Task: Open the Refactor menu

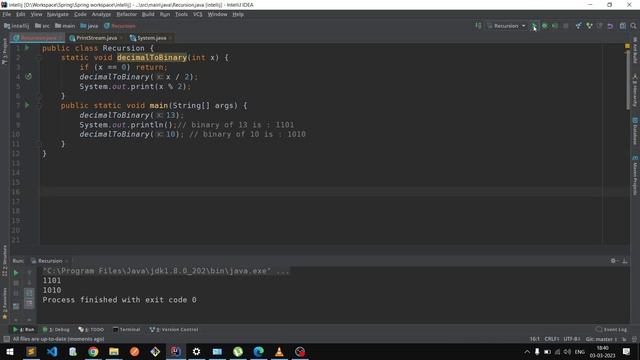Action: (127, 14)
